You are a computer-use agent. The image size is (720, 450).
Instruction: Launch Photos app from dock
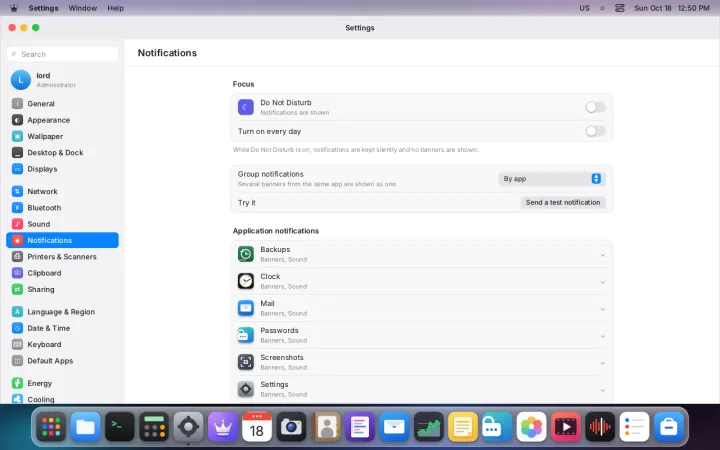point(531,427)
